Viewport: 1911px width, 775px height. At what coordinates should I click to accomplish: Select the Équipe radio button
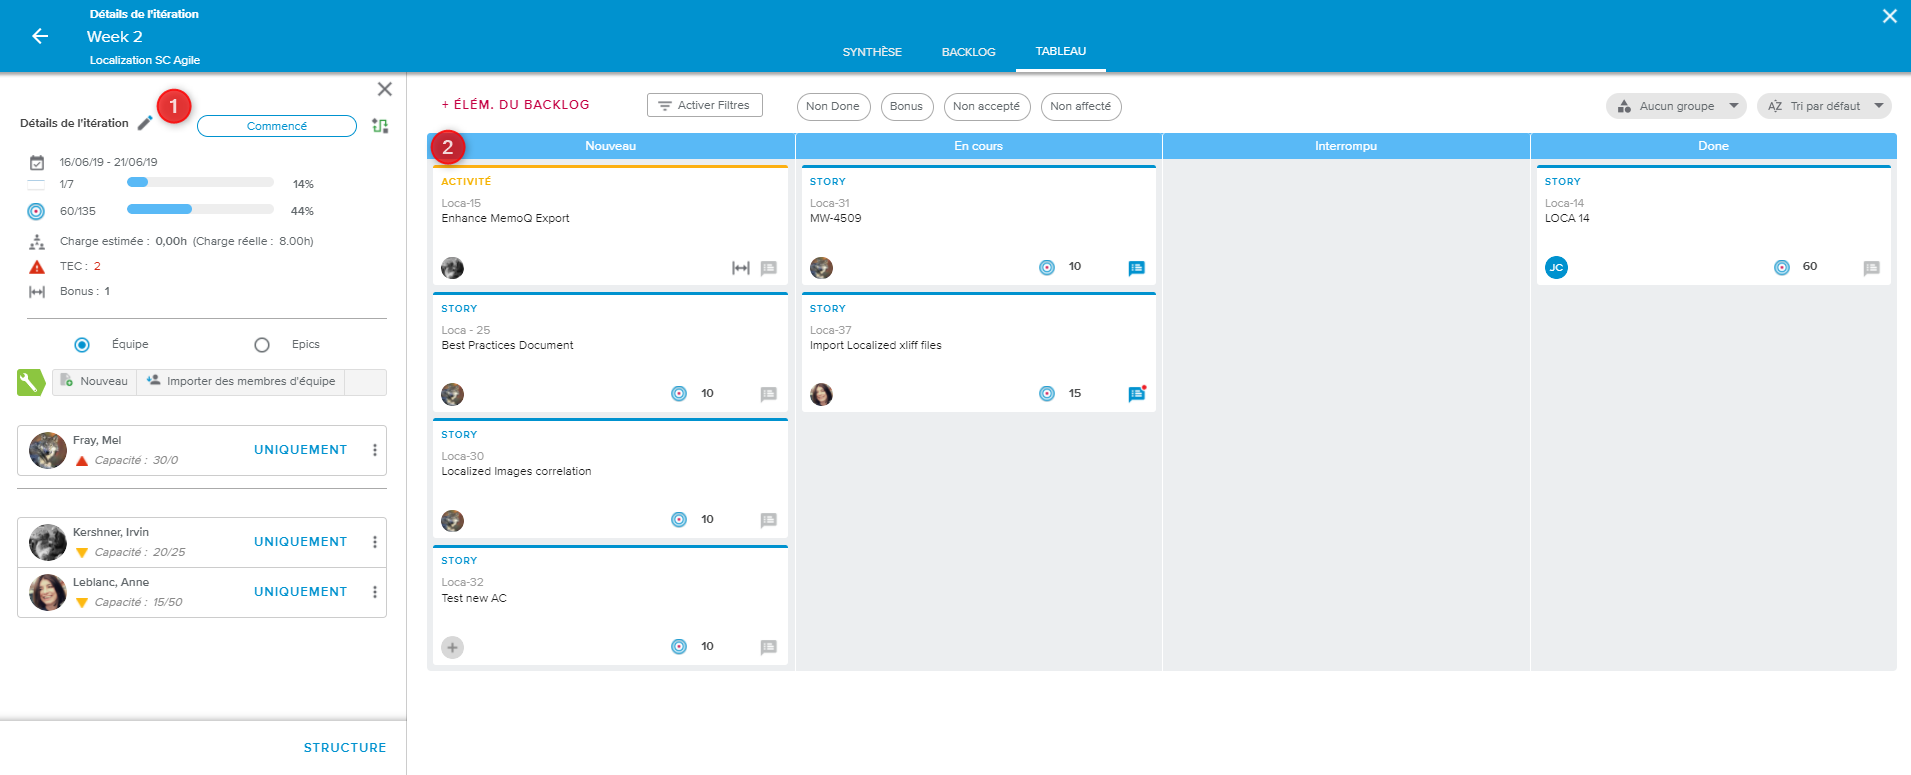82,345
